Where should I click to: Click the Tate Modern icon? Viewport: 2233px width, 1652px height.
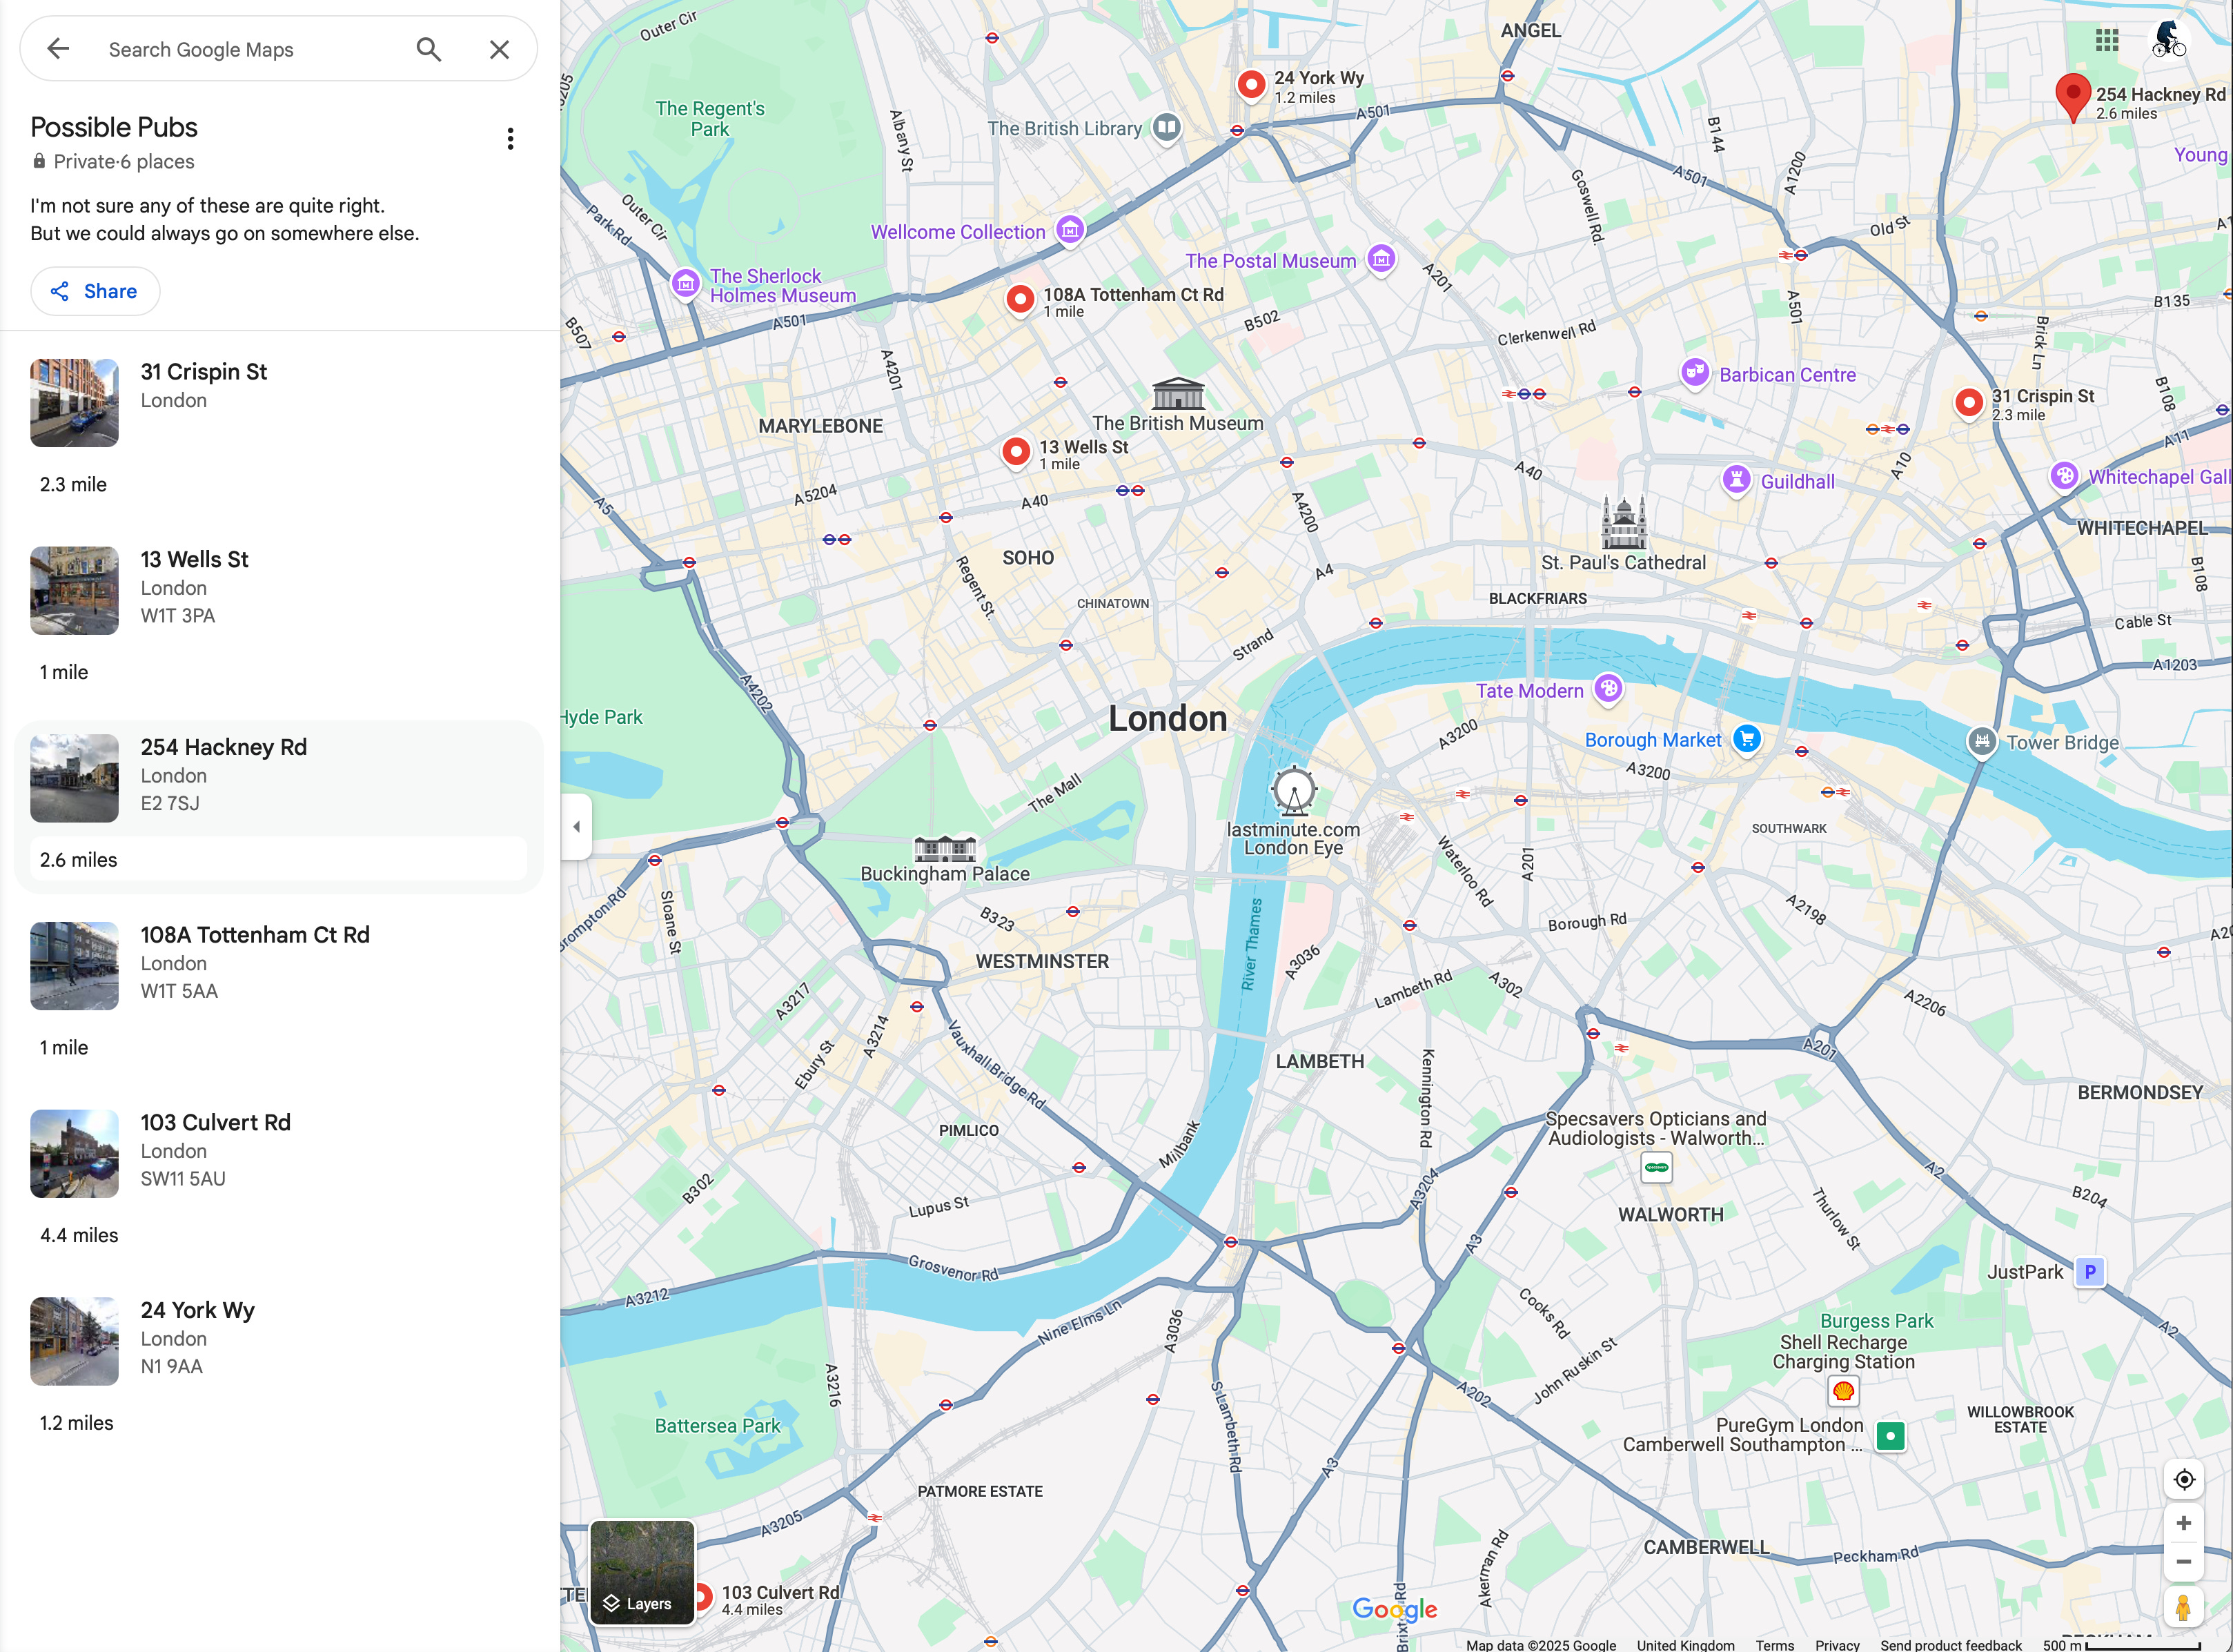pos(1608,689)
